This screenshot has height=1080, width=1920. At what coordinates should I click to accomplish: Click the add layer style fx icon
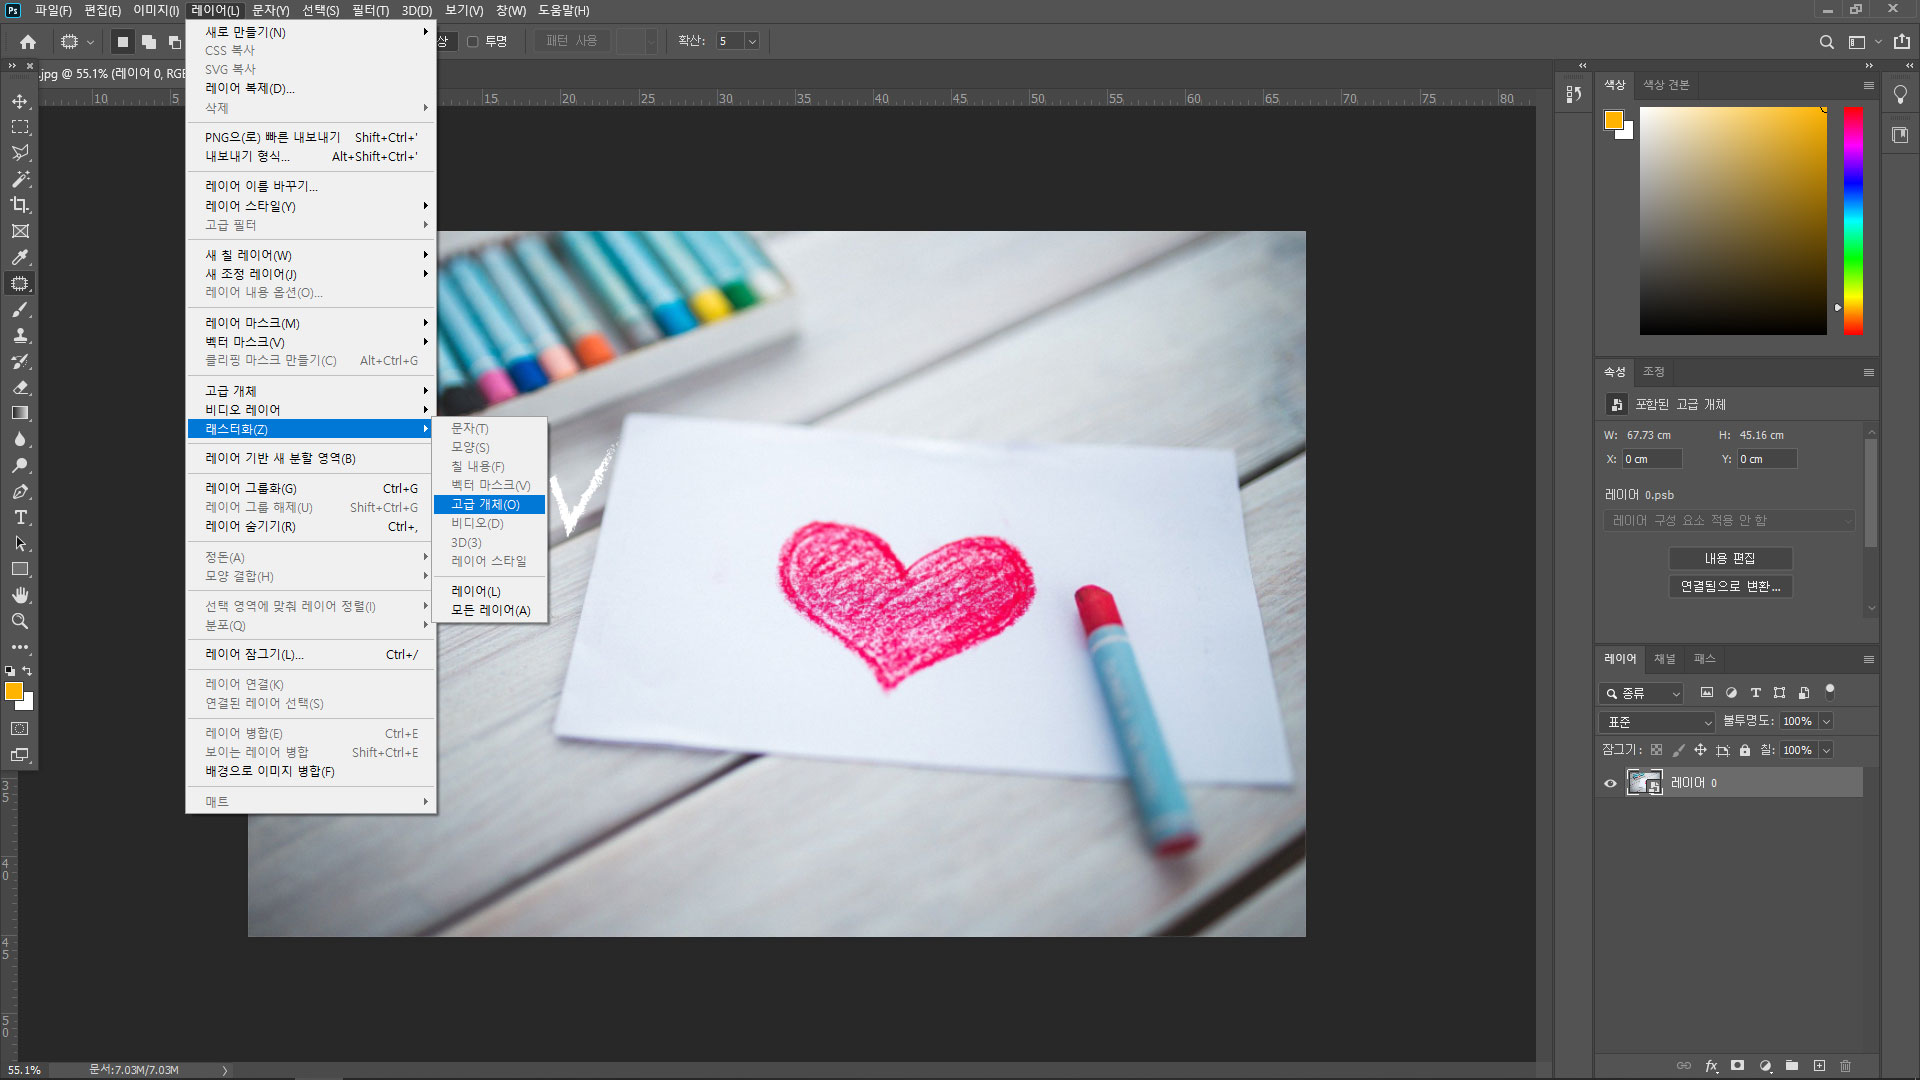tap(1711, 1066)
